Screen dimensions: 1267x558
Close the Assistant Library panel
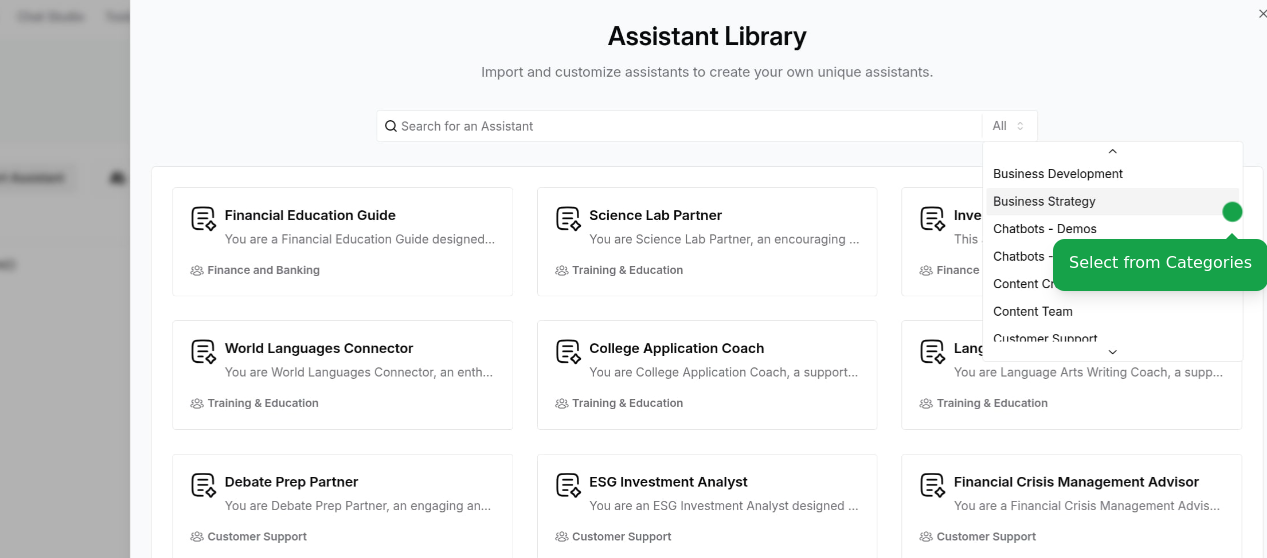click(1261, 13)
